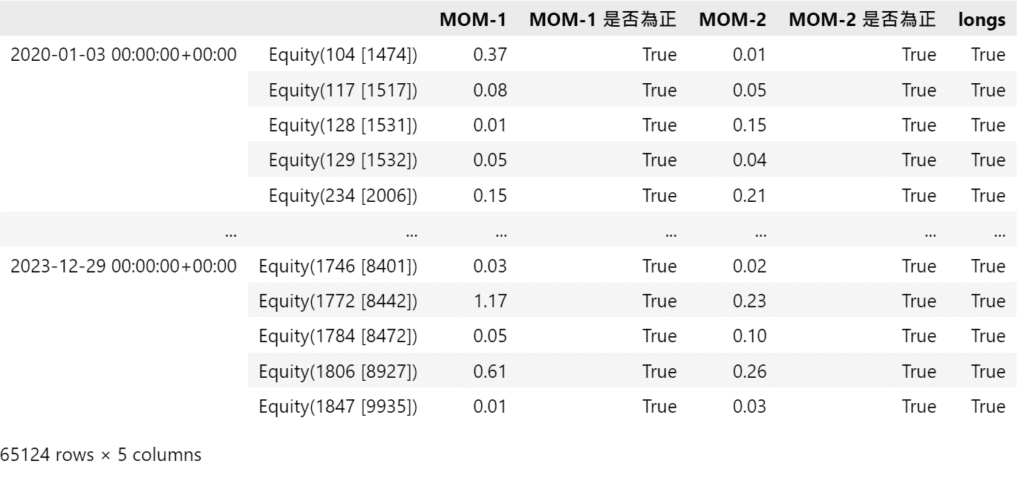Click the Equity(117 [1517]) row label
The width and height of the screenshot is (1024, 481).
click(x=343, y=90)
